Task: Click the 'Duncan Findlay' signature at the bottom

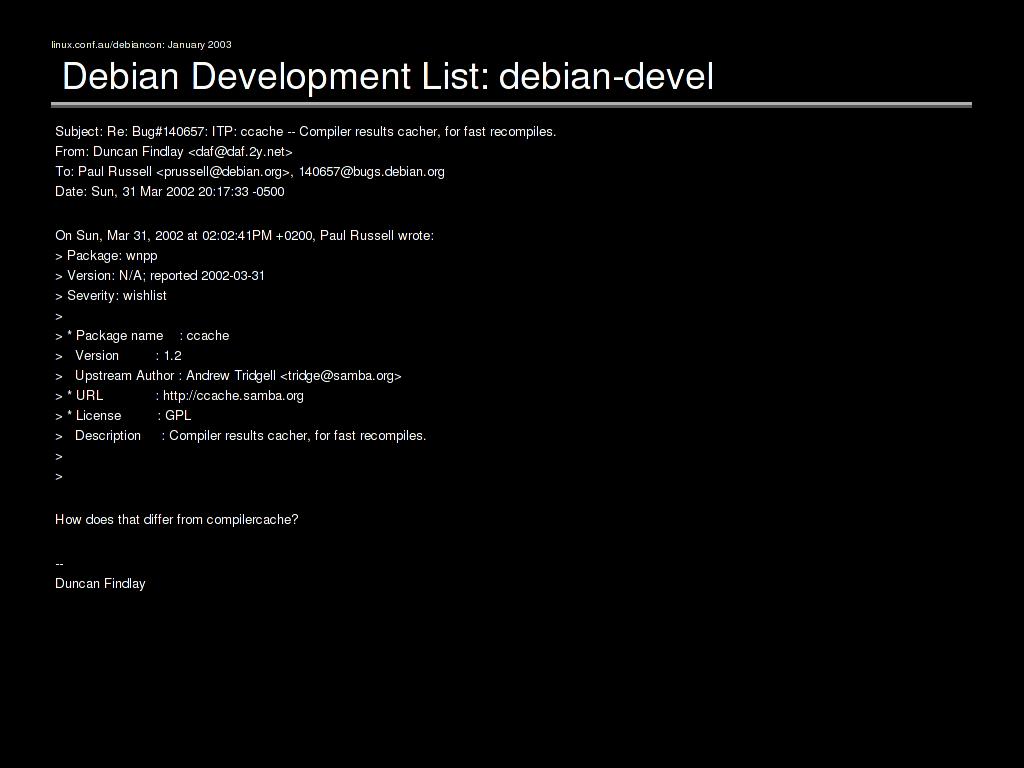Action: [100, 583]
